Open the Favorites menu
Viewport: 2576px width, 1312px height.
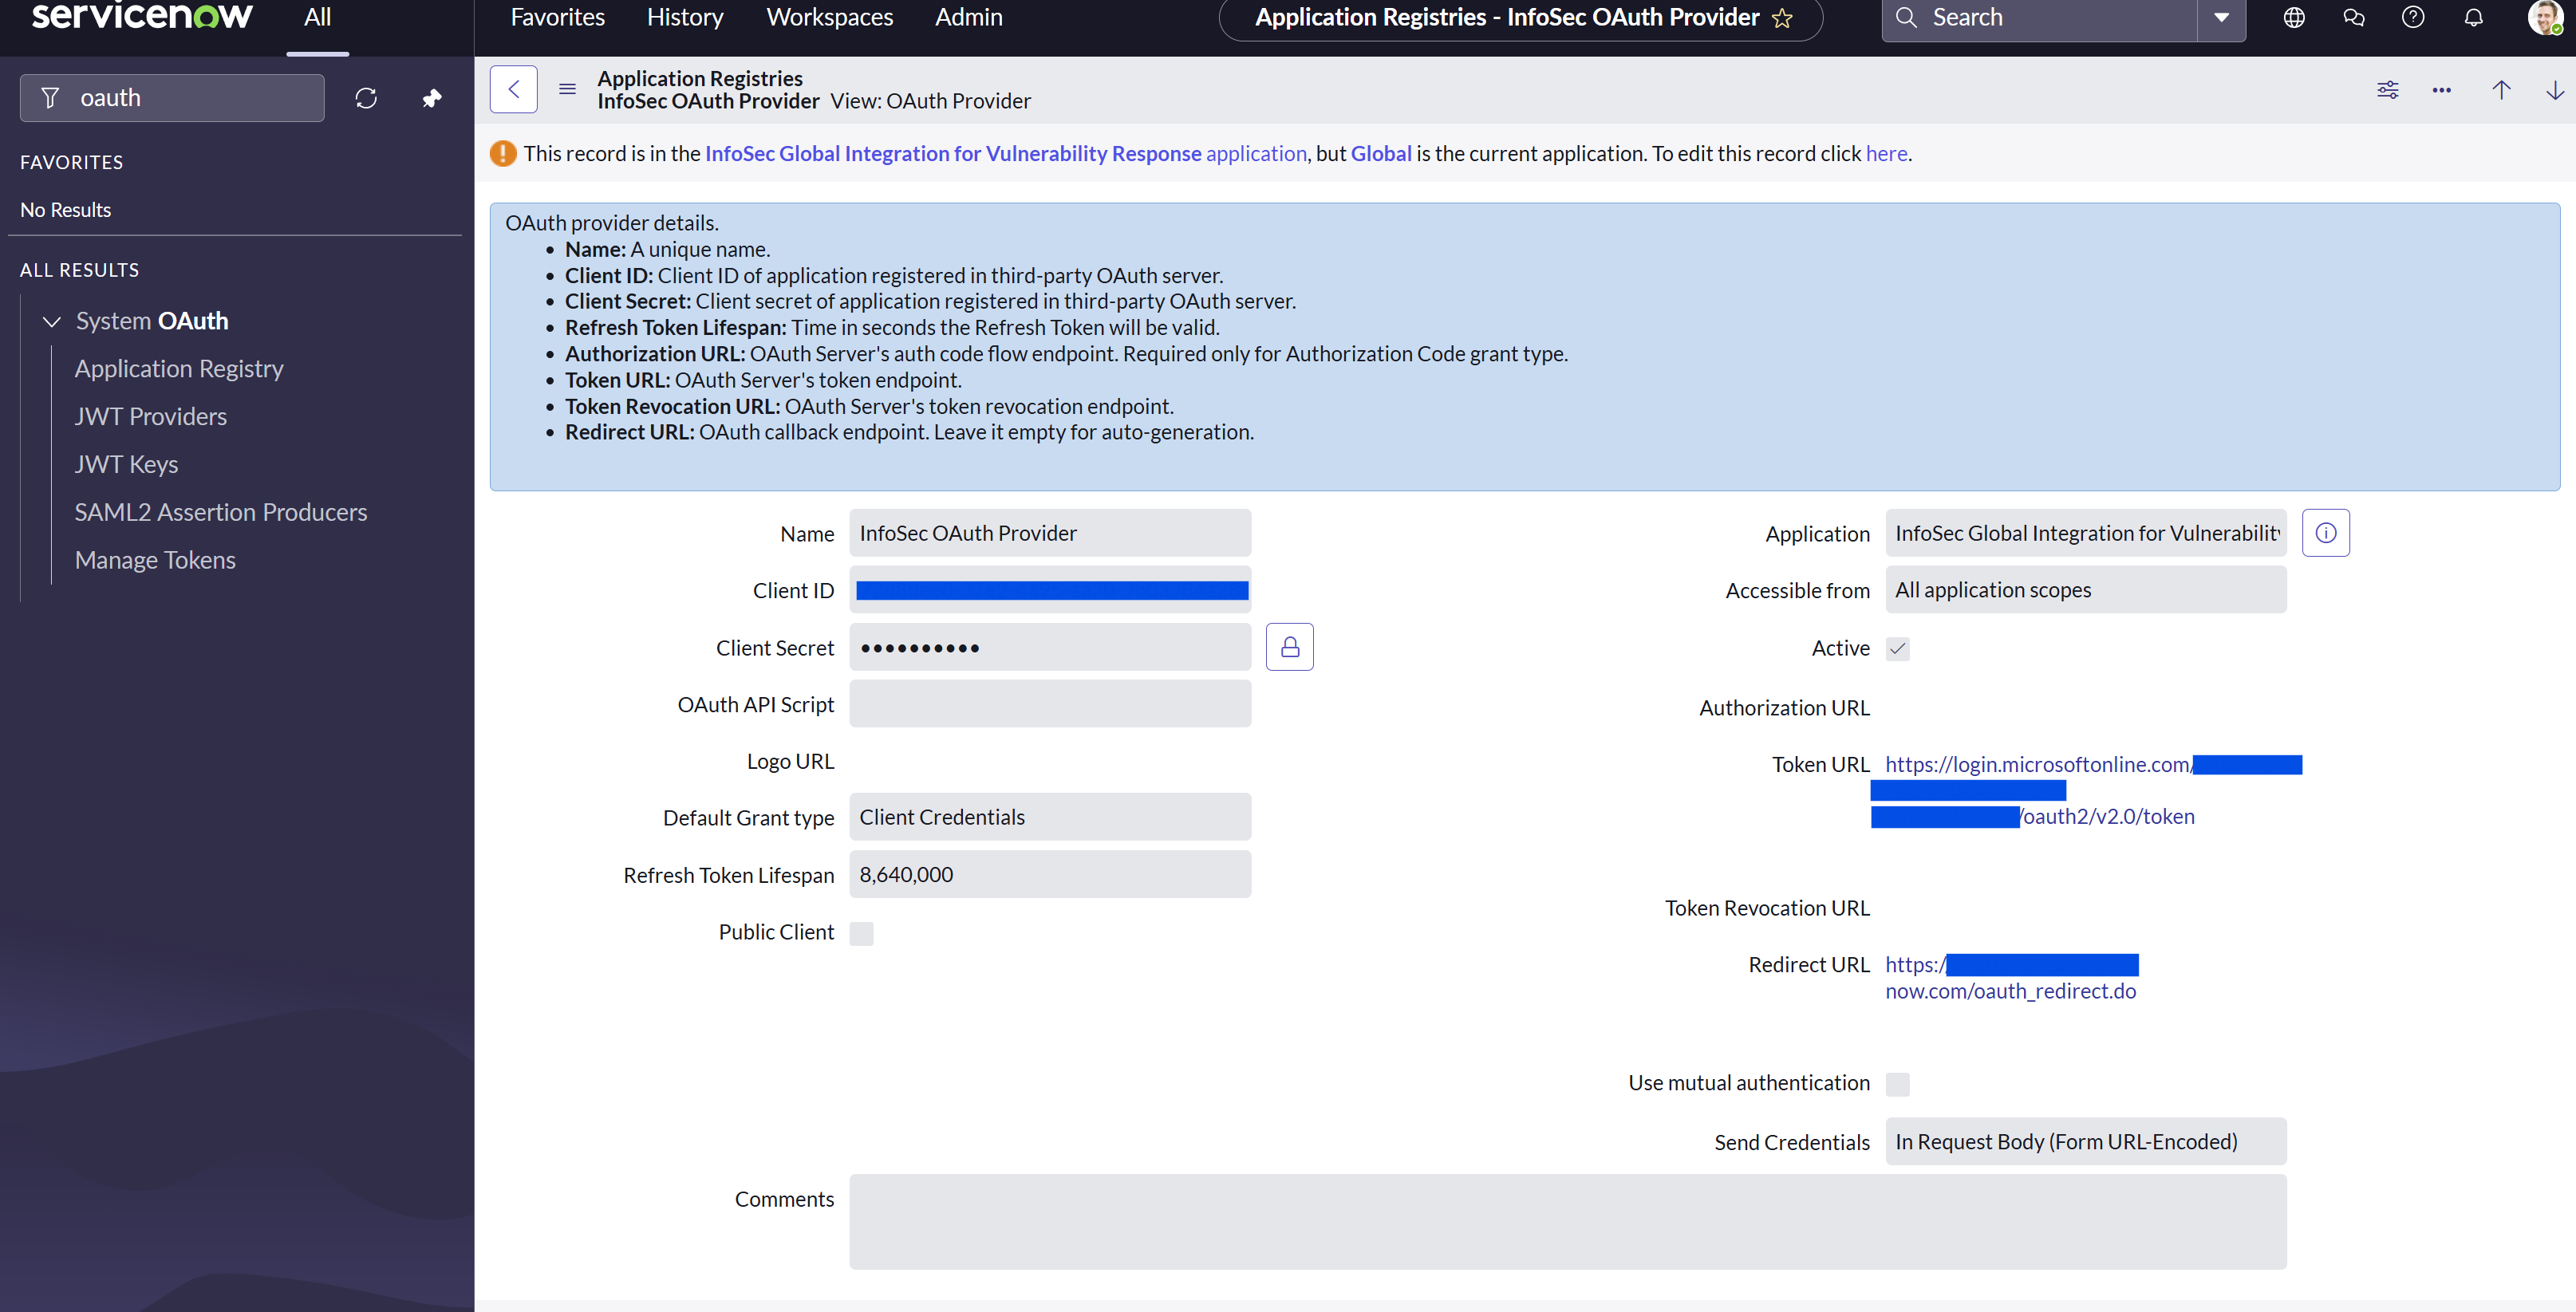tap(558, 18)
